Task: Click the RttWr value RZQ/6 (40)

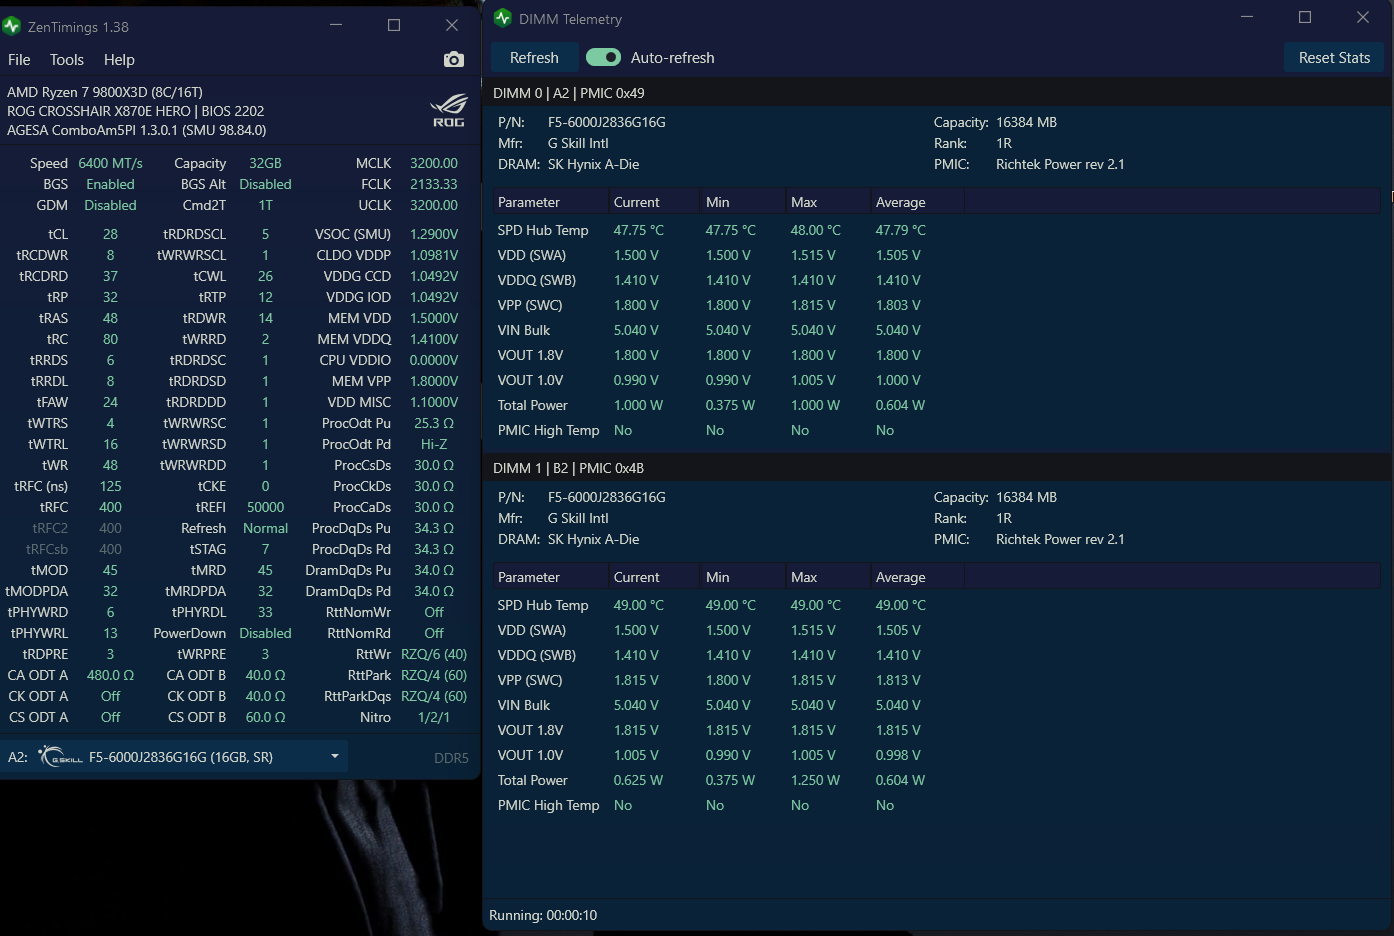Action: (434, 654)
